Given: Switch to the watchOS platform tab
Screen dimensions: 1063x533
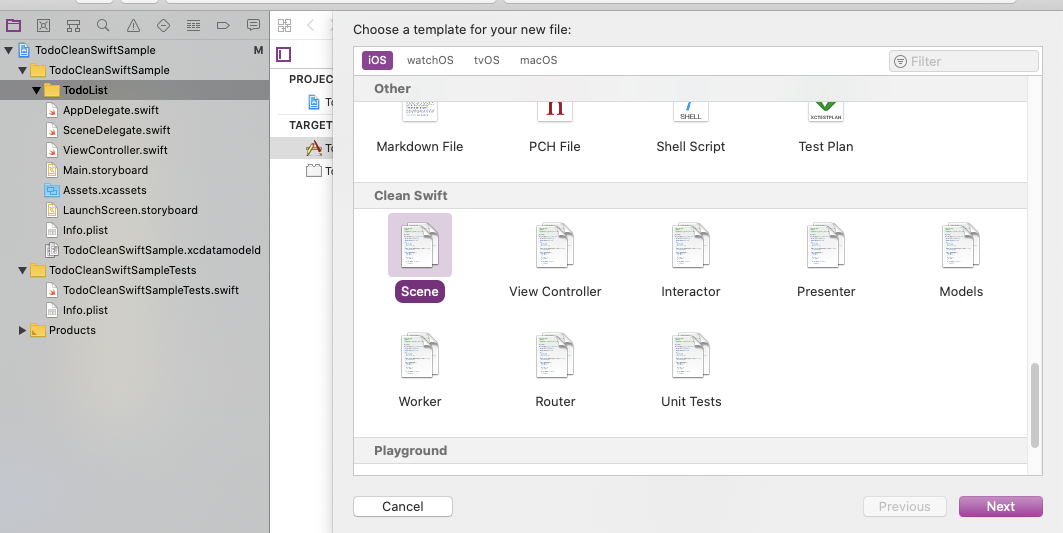Looking at the screenshot, I should pos(430,60).
